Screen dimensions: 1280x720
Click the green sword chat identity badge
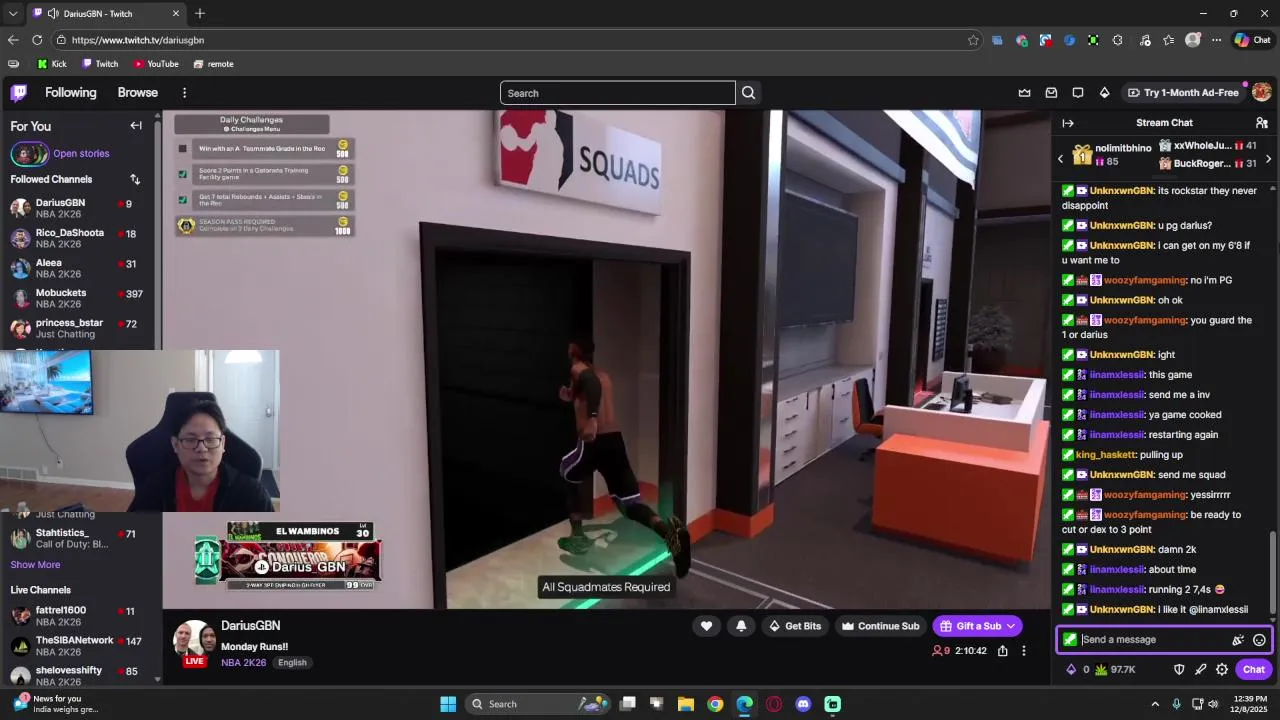tap(1070, 640)
